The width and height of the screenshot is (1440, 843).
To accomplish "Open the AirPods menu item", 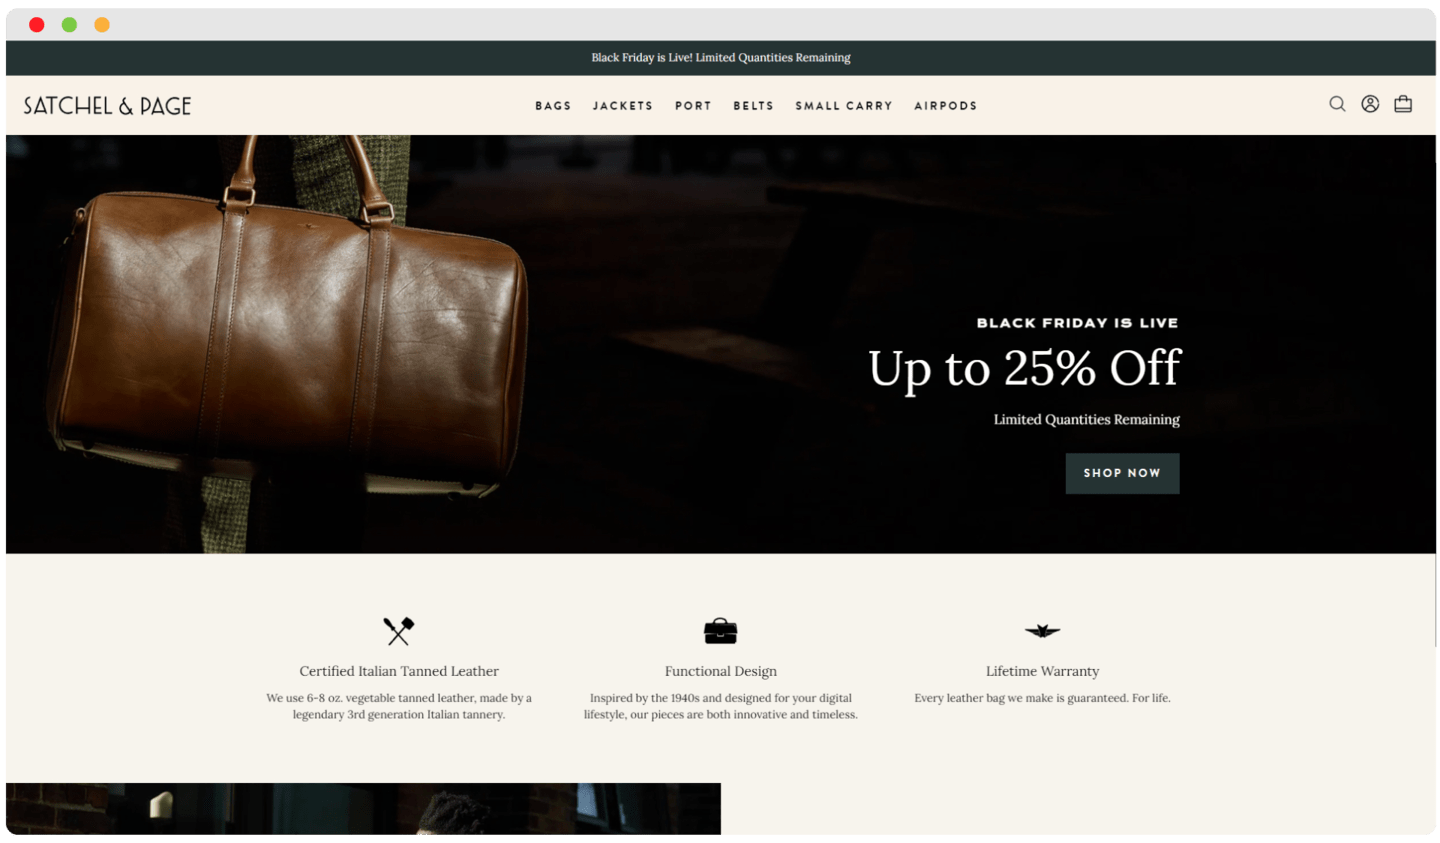I will [x=945, y=106].
